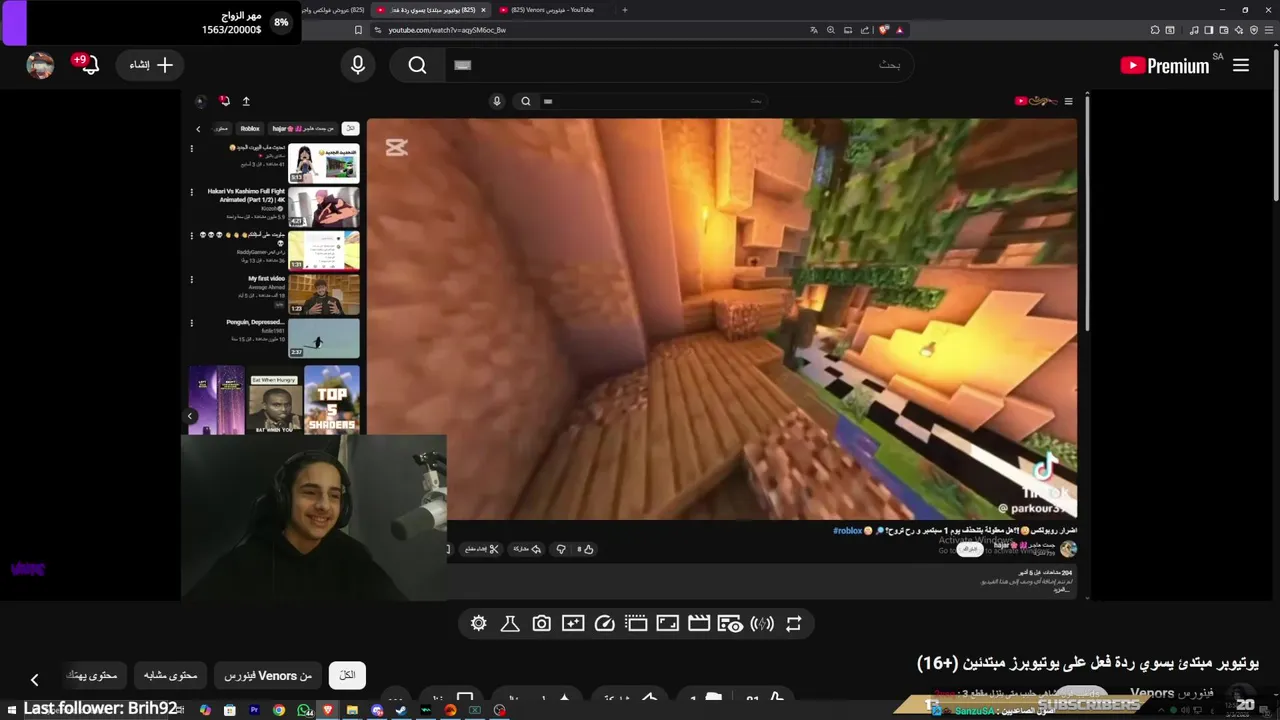Open Steam from the taskbar
1280x720 pixels.
point(401,710)
